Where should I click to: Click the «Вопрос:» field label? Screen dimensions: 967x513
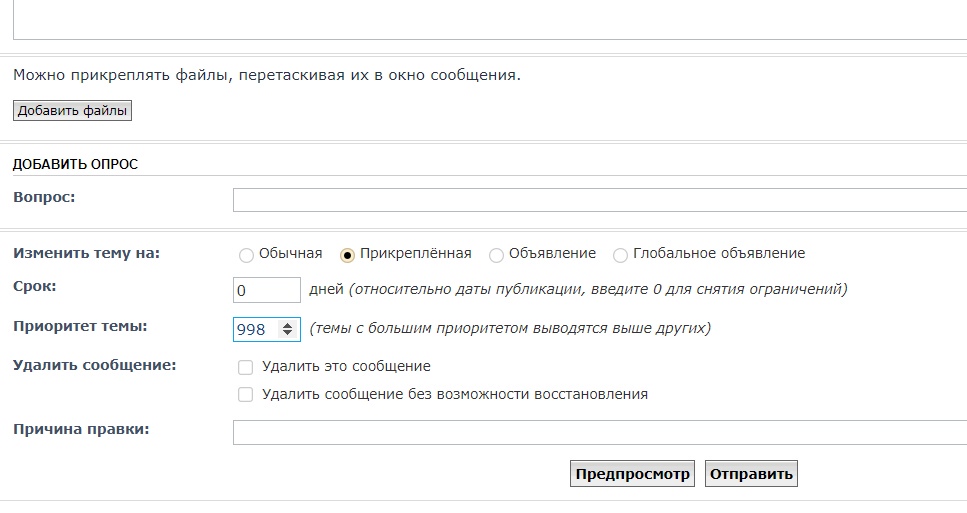click(x=44, y=197)
